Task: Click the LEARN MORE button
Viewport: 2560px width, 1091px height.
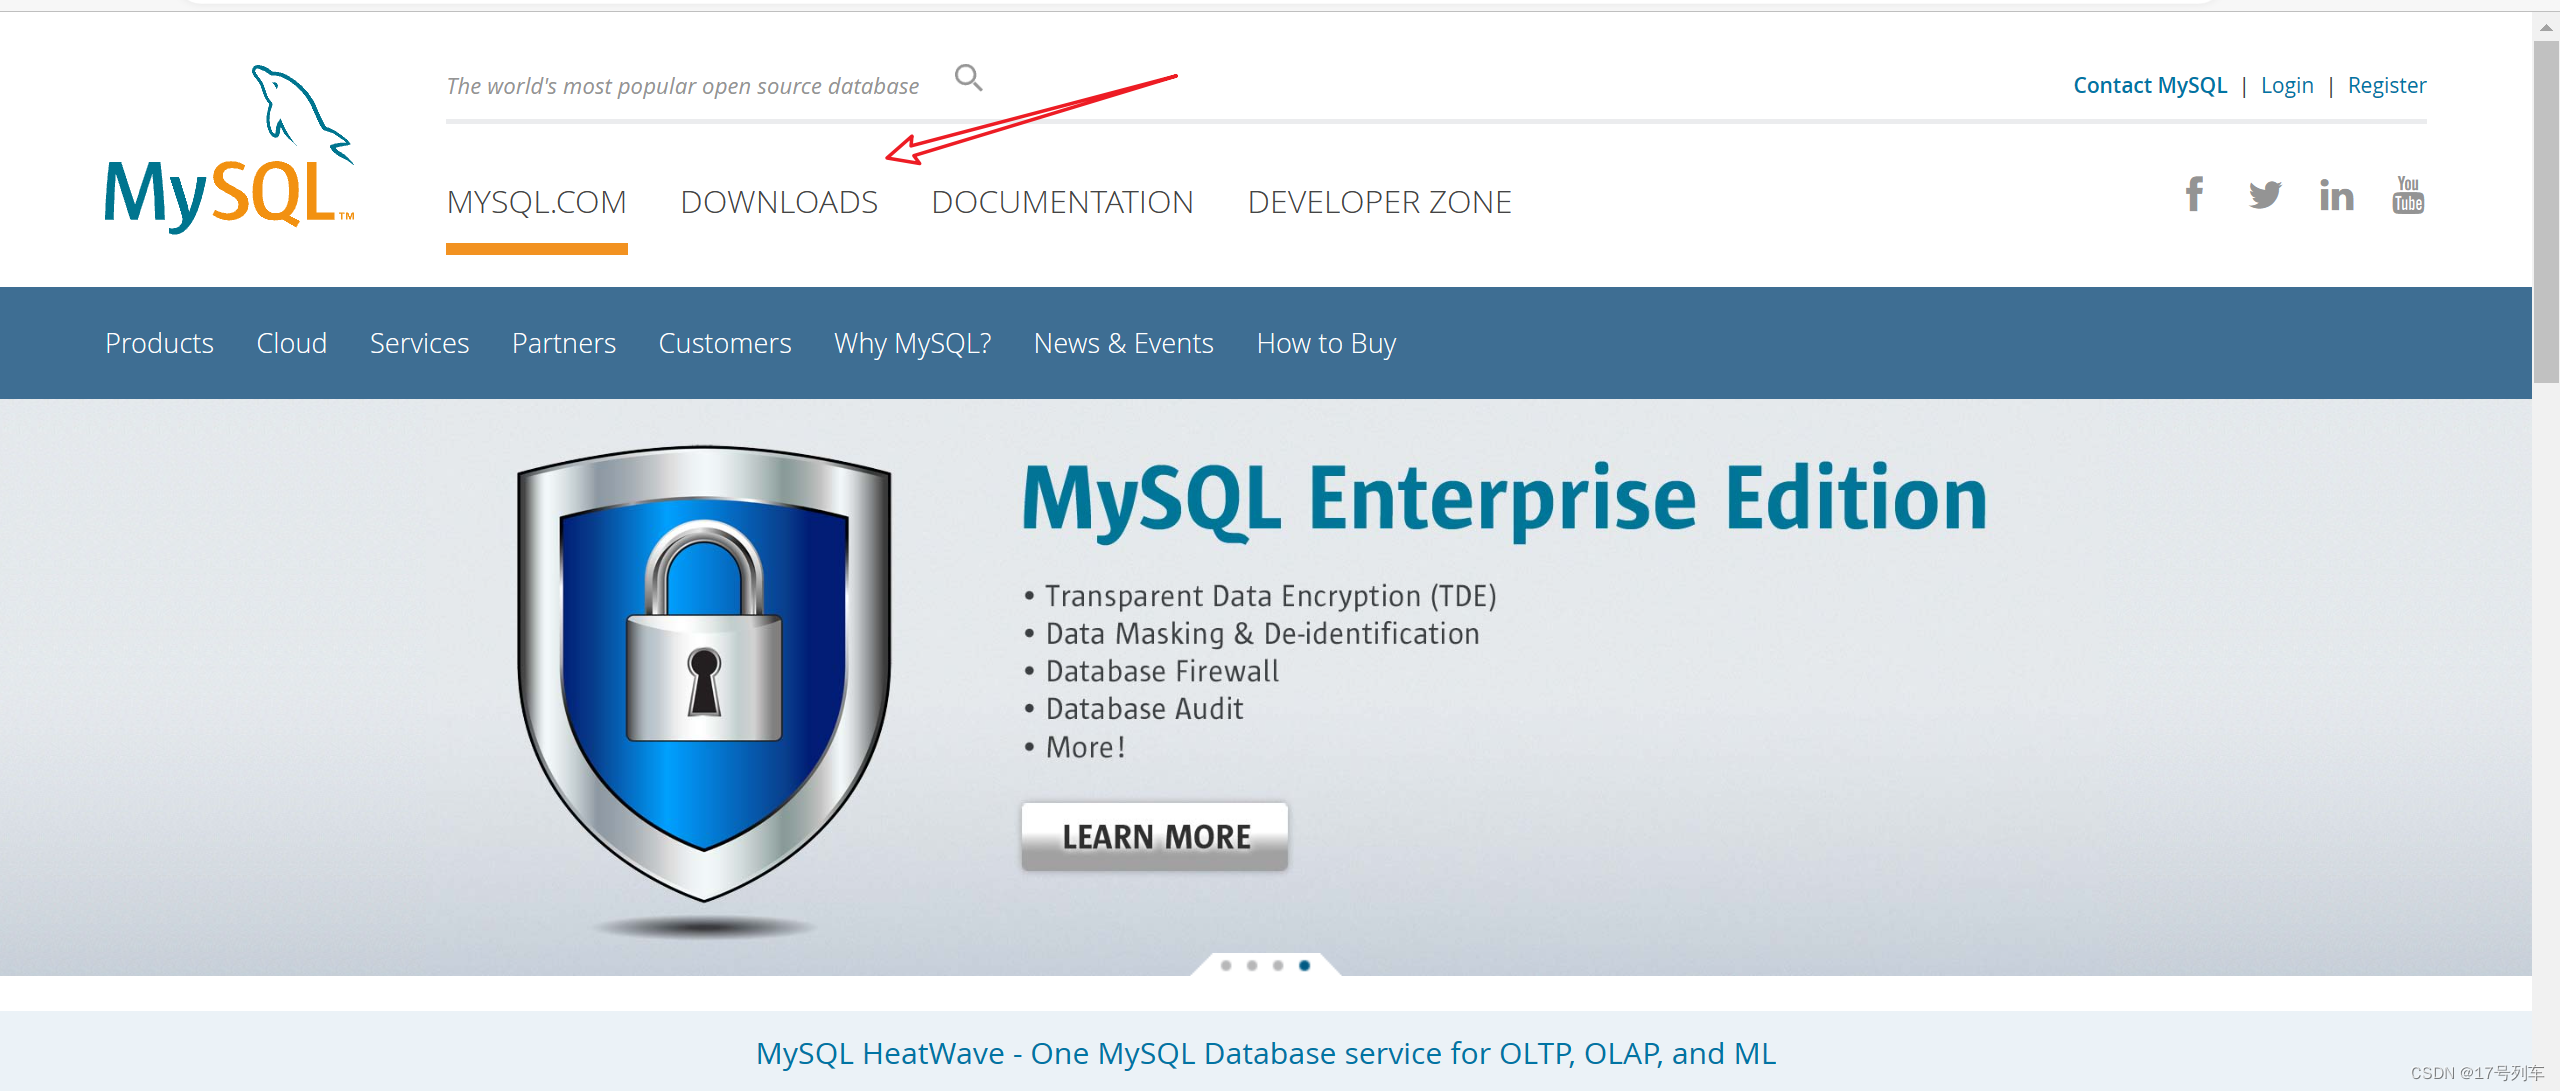Action: pos(1155,836)
